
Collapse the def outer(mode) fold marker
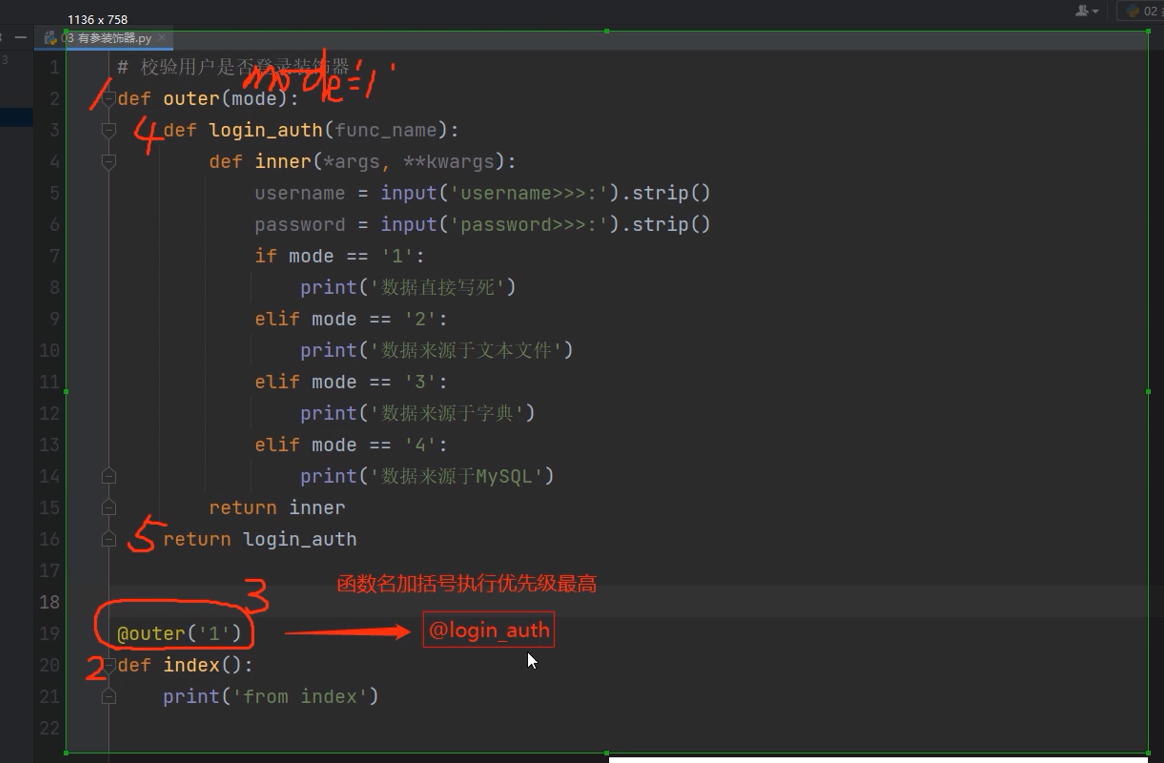(108, 99)
